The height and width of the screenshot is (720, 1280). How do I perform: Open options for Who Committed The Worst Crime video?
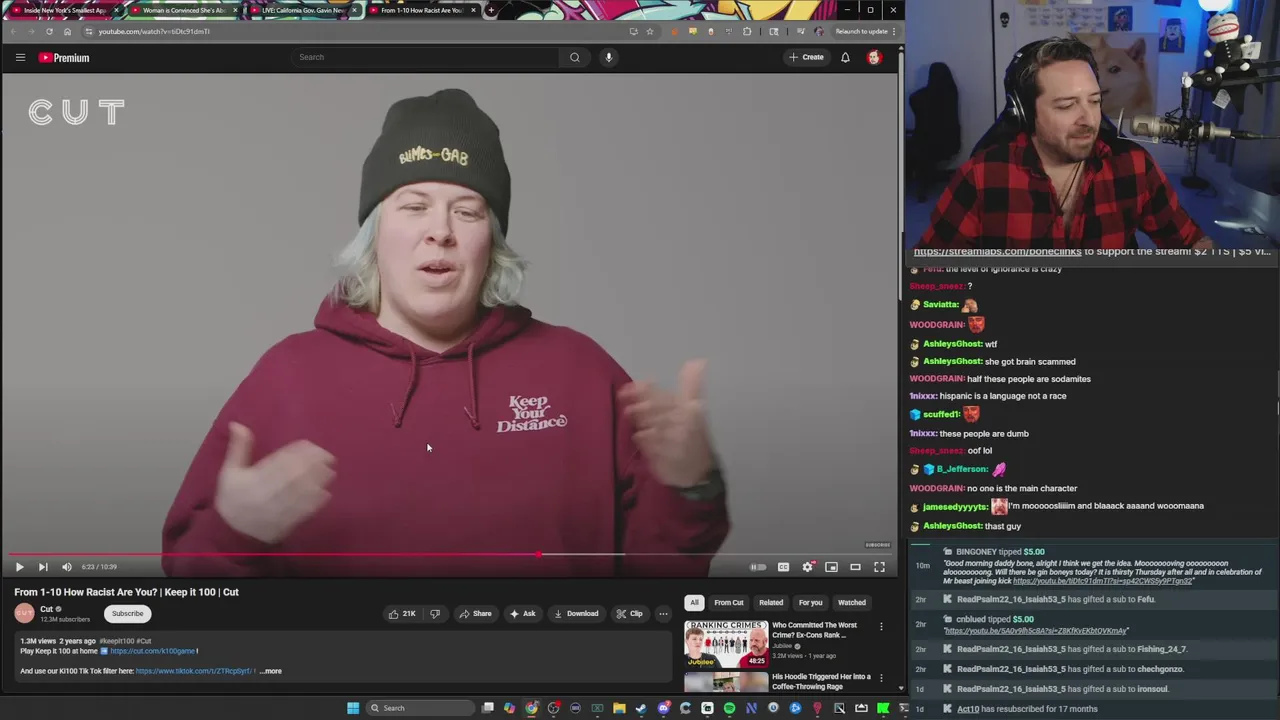coord(881,627)
